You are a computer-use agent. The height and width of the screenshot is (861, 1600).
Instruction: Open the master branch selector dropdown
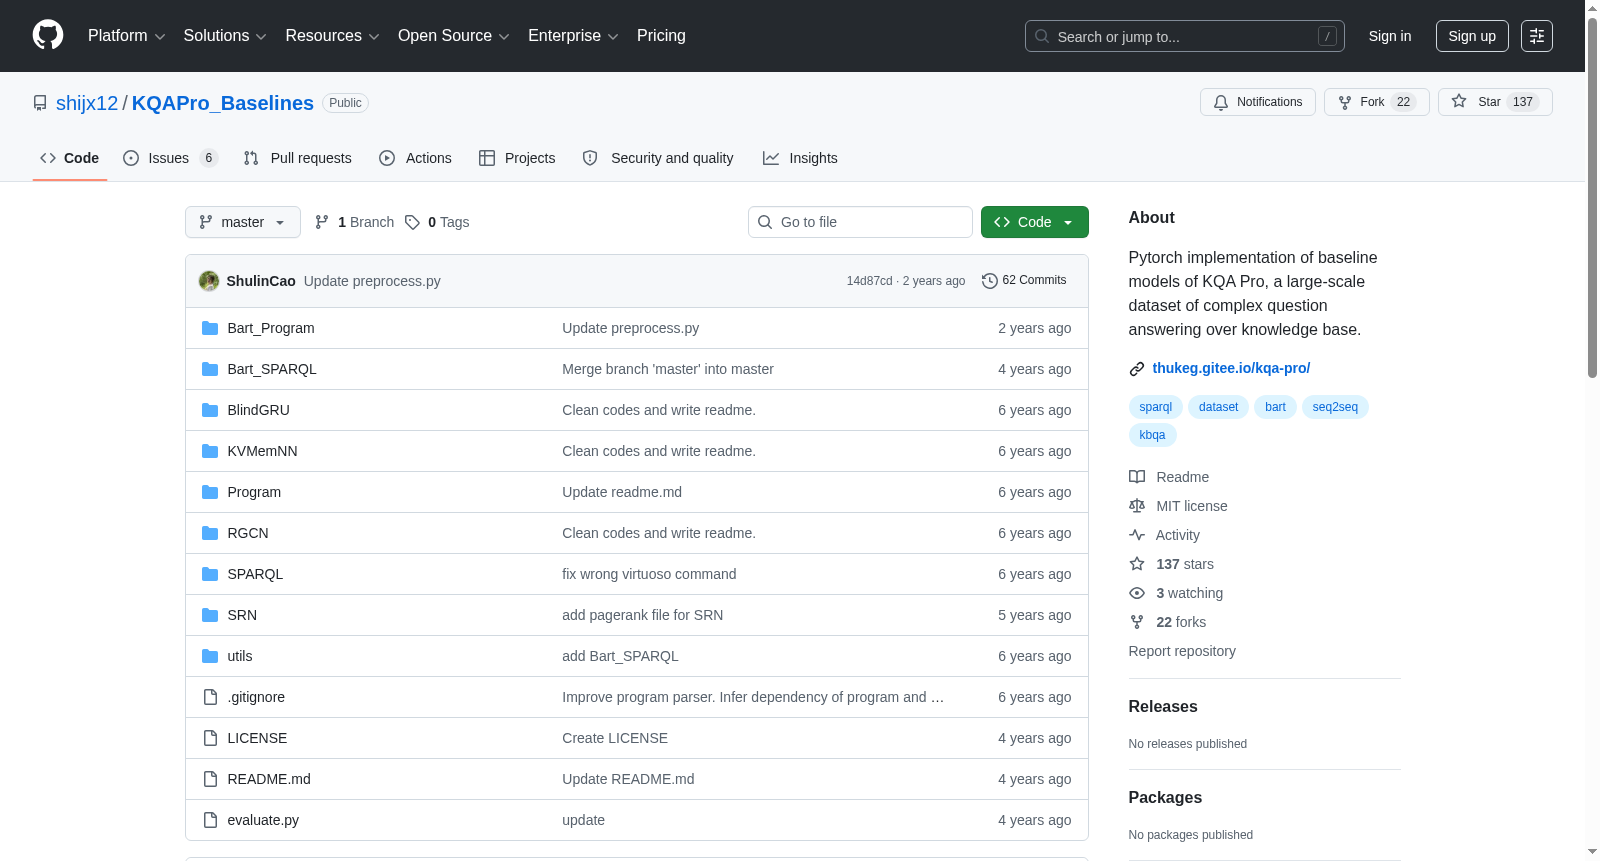pos(243,222)
